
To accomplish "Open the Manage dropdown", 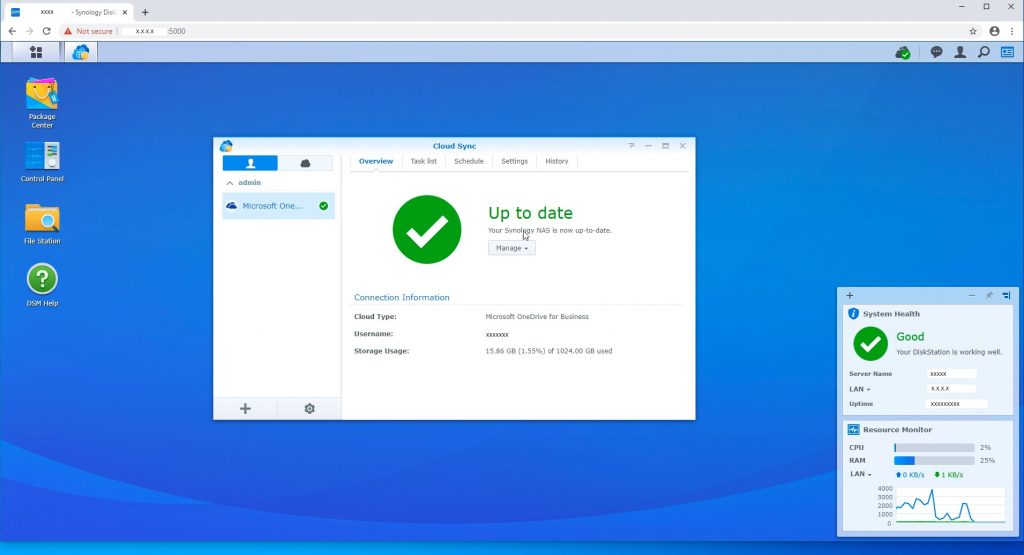I will coord(511,248).
